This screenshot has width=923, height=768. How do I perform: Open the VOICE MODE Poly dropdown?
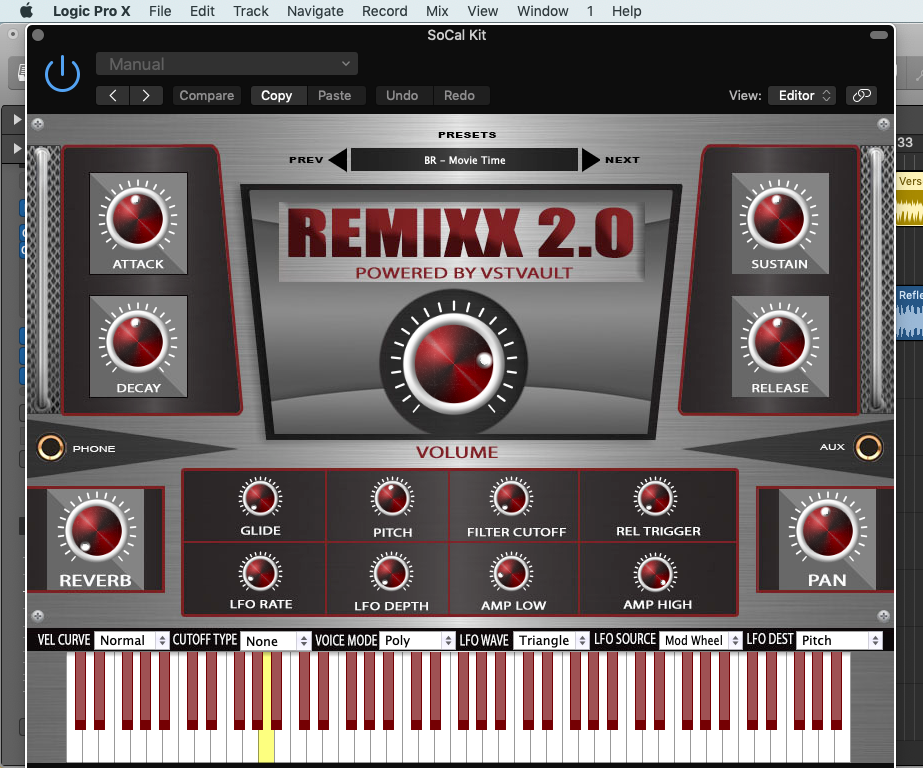[417, 640]
